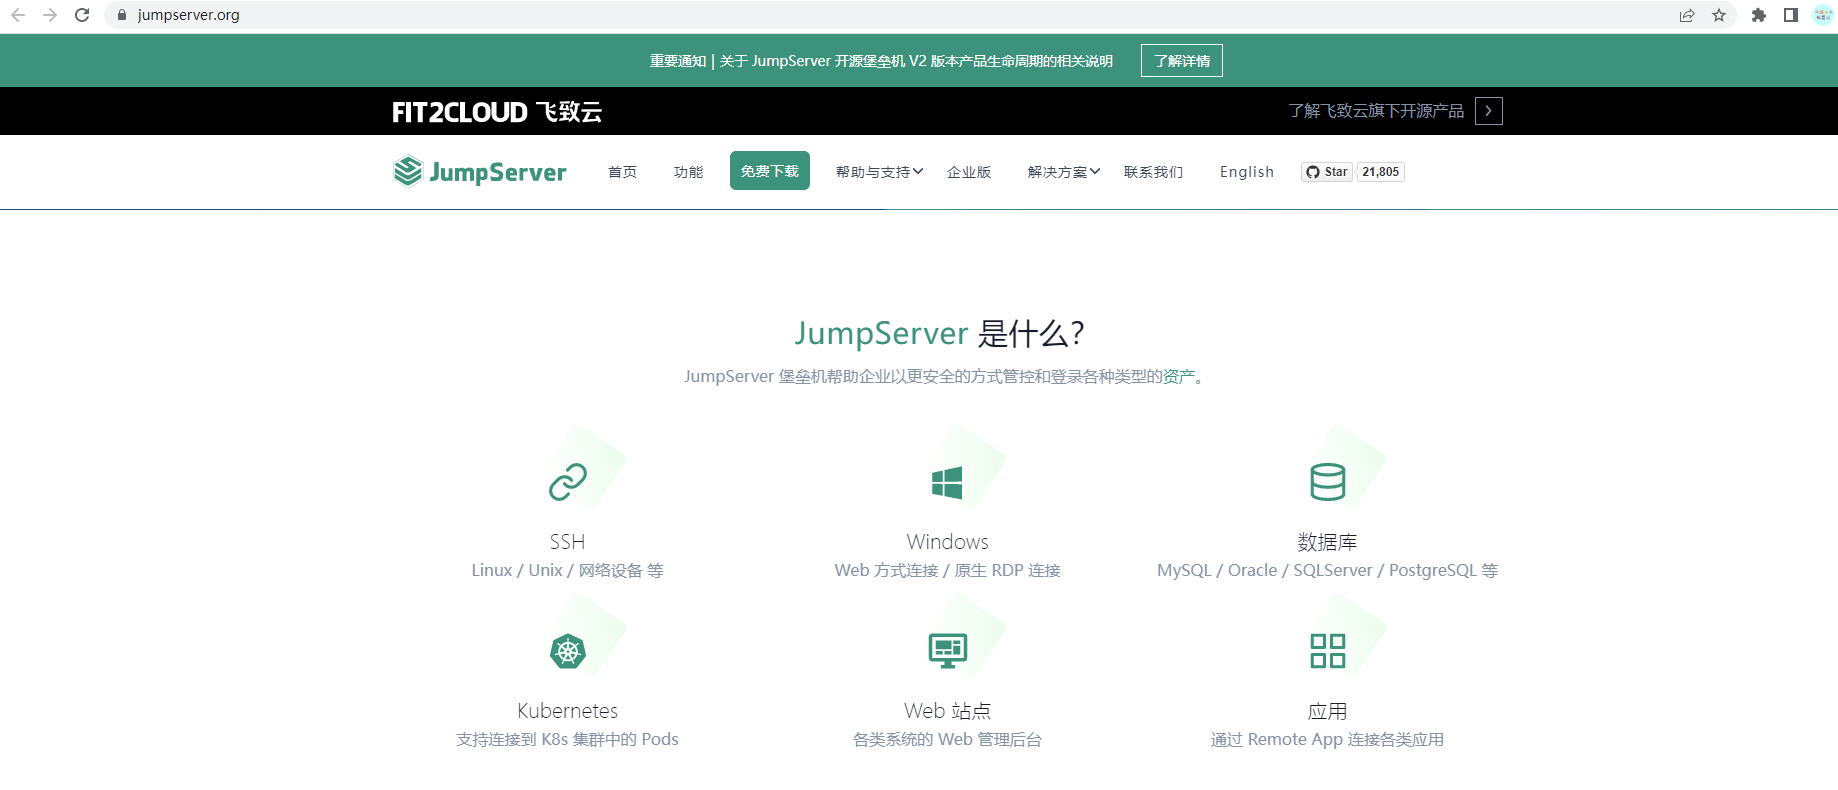Click the 应用 heading text

[1327, 711]
